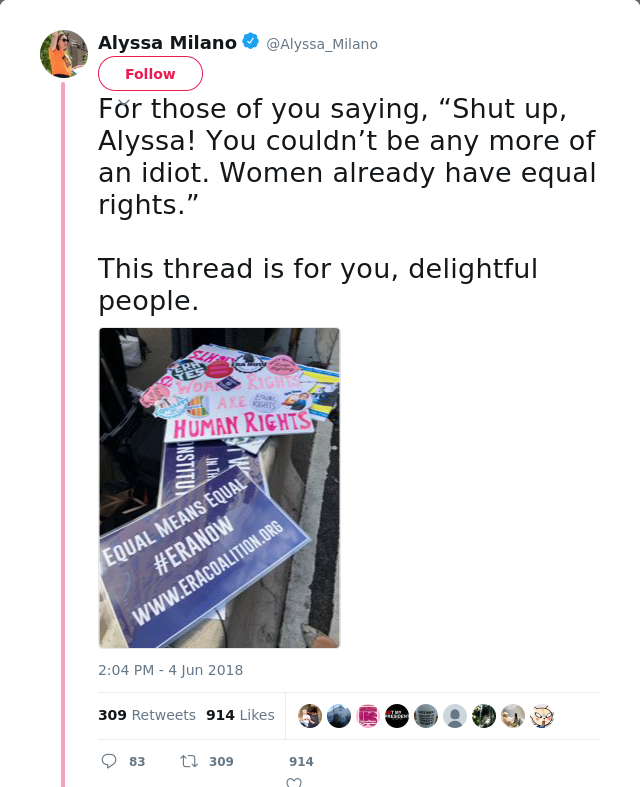Viewport: 640px width, 787px height.
Task: Open the Alyssa Milano display name link
Action: 167,42
